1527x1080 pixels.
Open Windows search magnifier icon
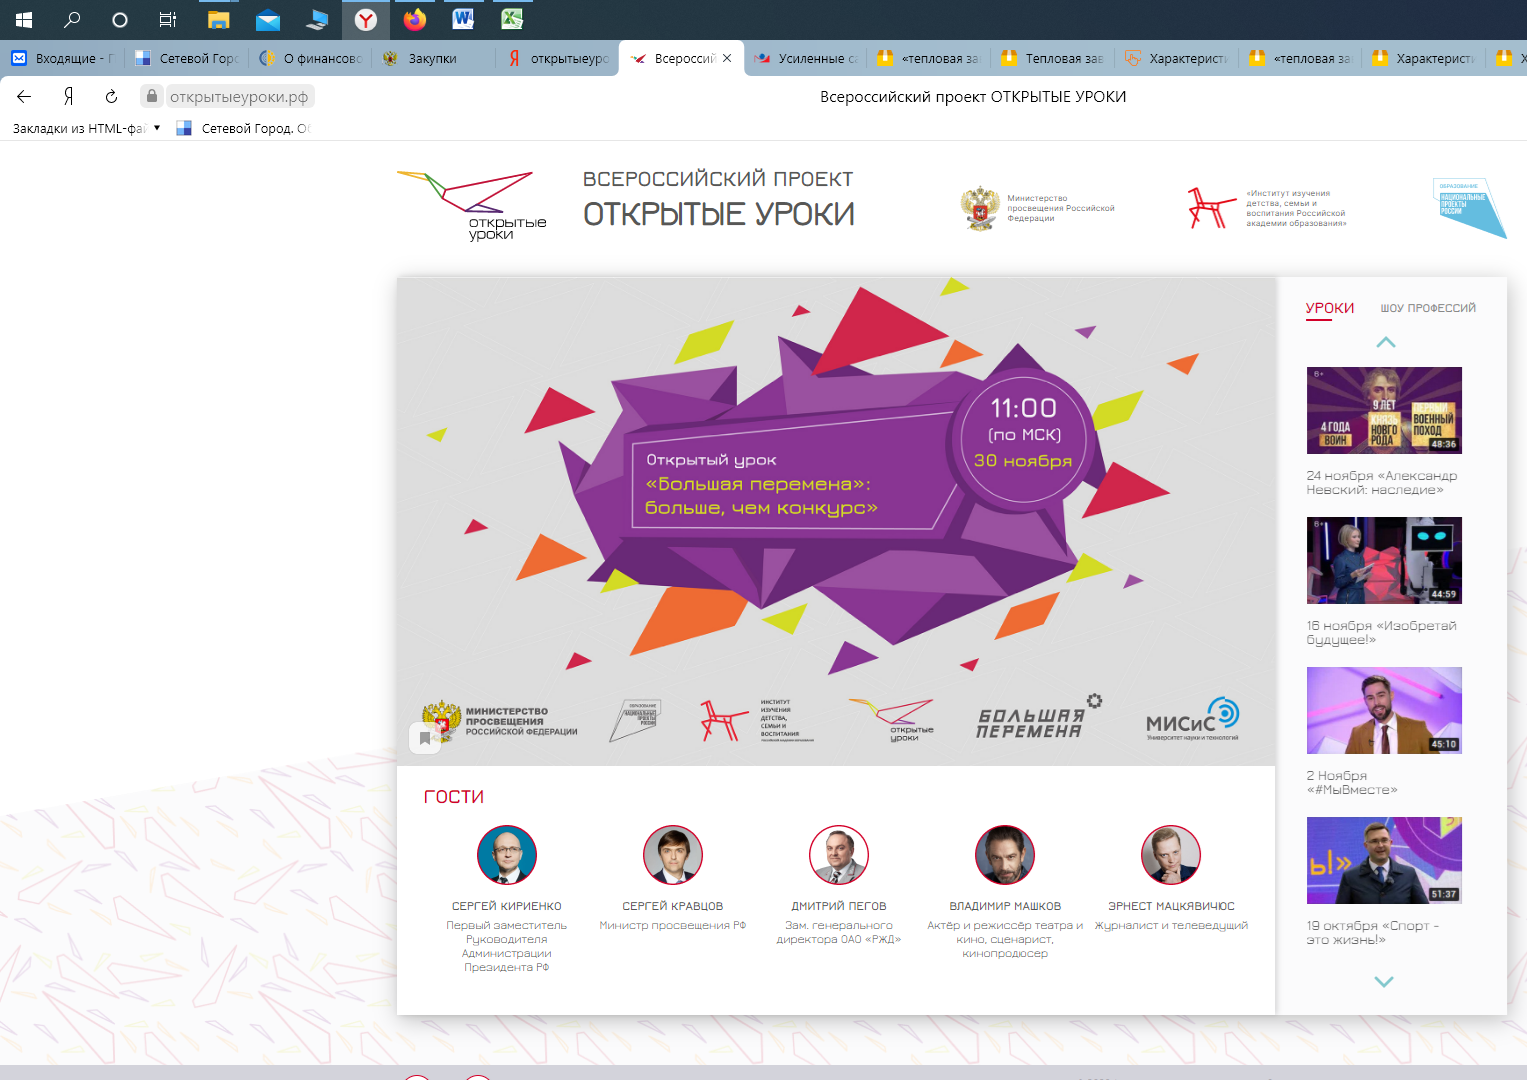tap(72, 19)
